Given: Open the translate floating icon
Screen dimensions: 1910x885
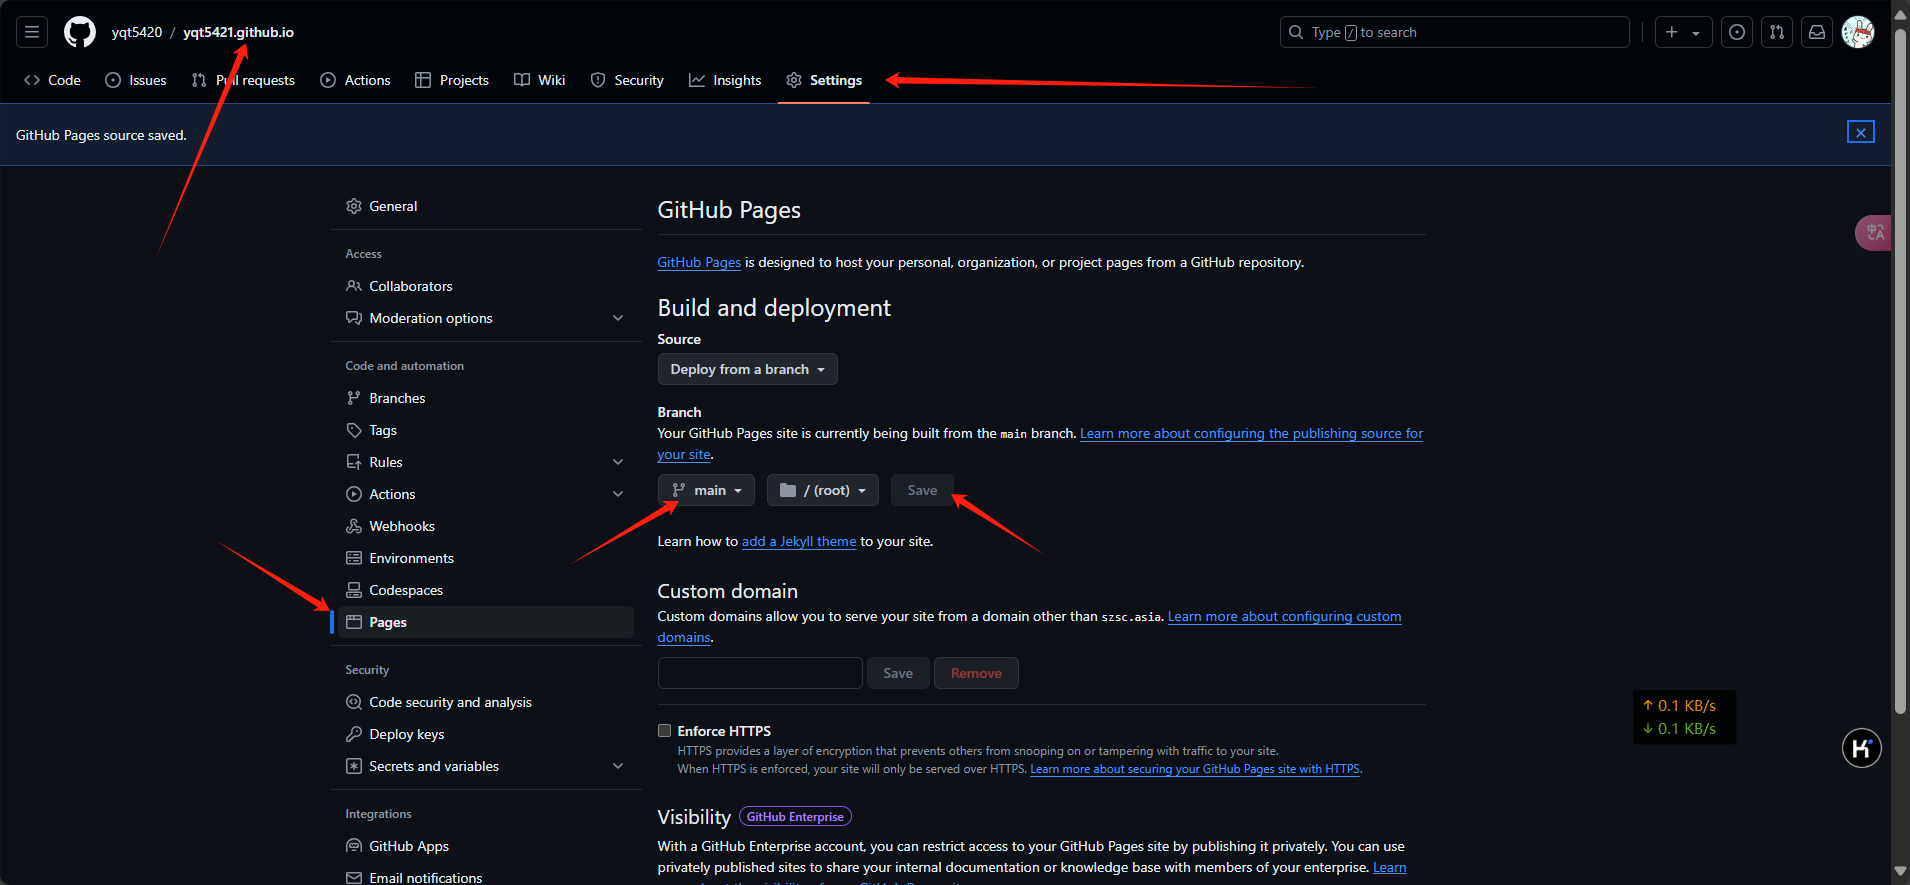Looking at the screenshot, I should click(x=1874, y=232).
